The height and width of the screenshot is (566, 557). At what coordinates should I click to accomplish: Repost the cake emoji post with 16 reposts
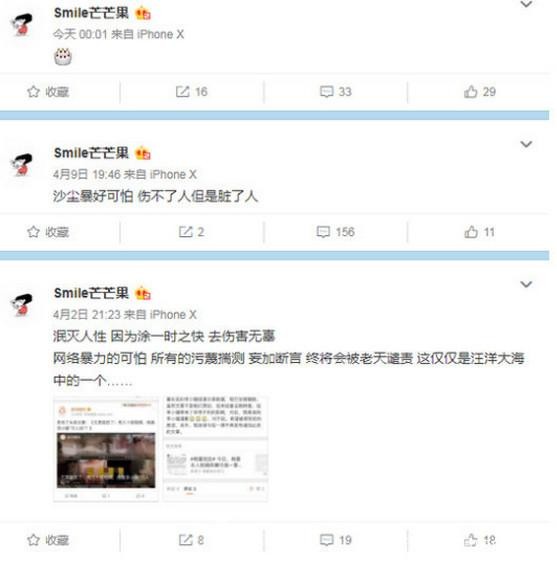[x=191, y=92]
